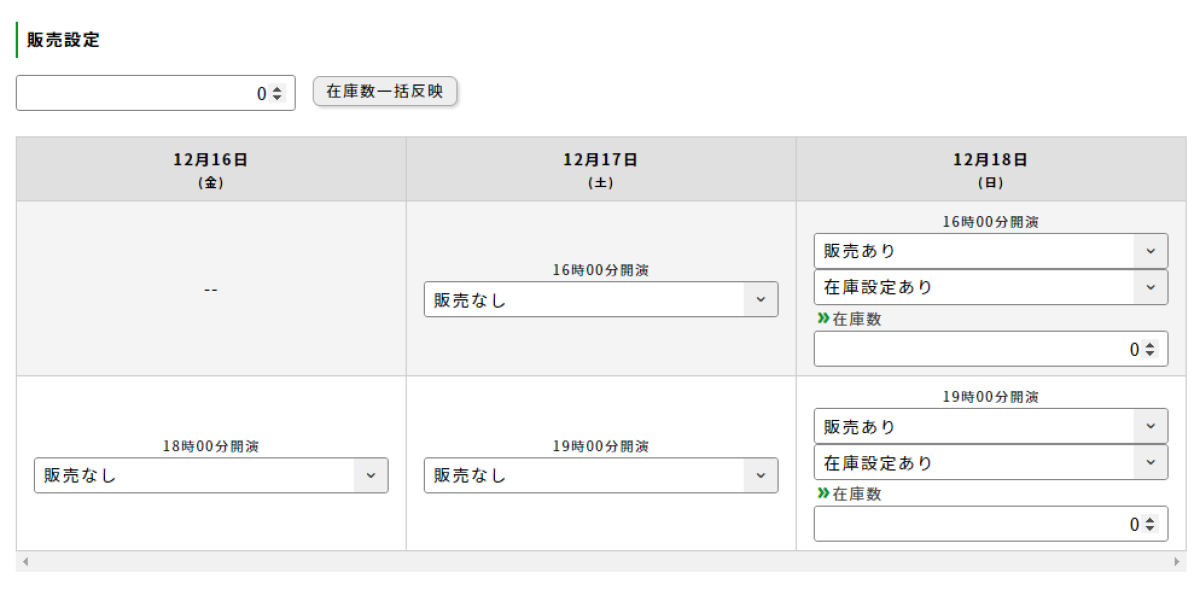
Task: Open the 12月18日 19時00分 在庫設定あり dropdown
Action: (x=990, y=463)
